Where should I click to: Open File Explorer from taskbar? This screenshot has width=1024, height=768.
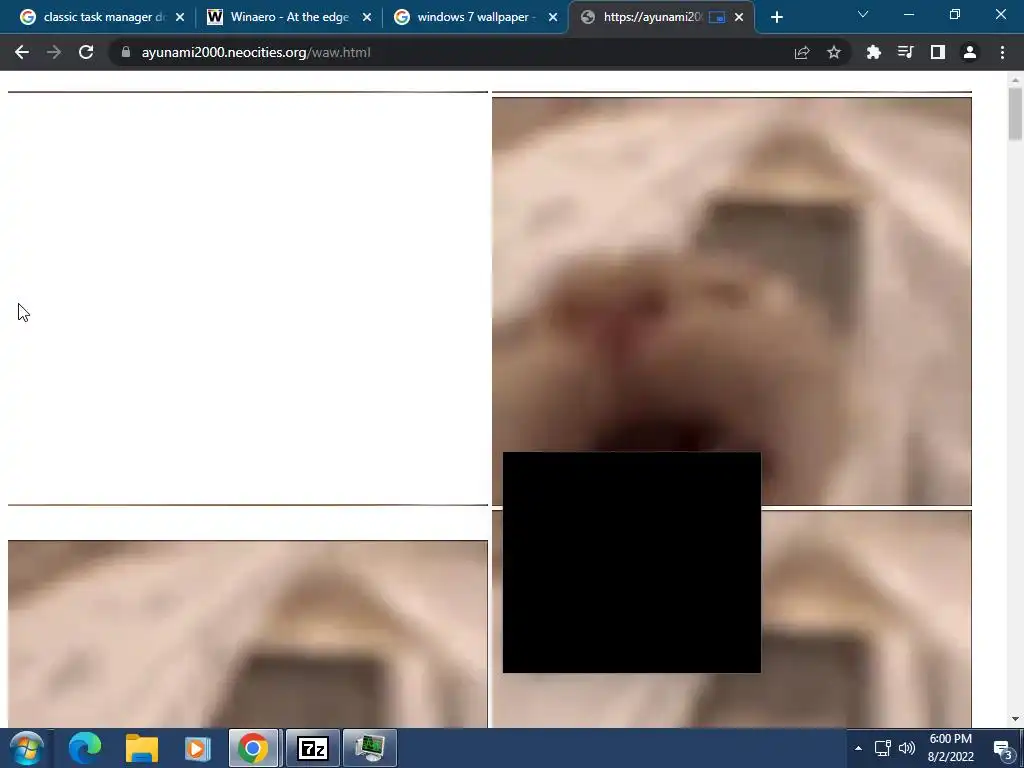point(142,748)
